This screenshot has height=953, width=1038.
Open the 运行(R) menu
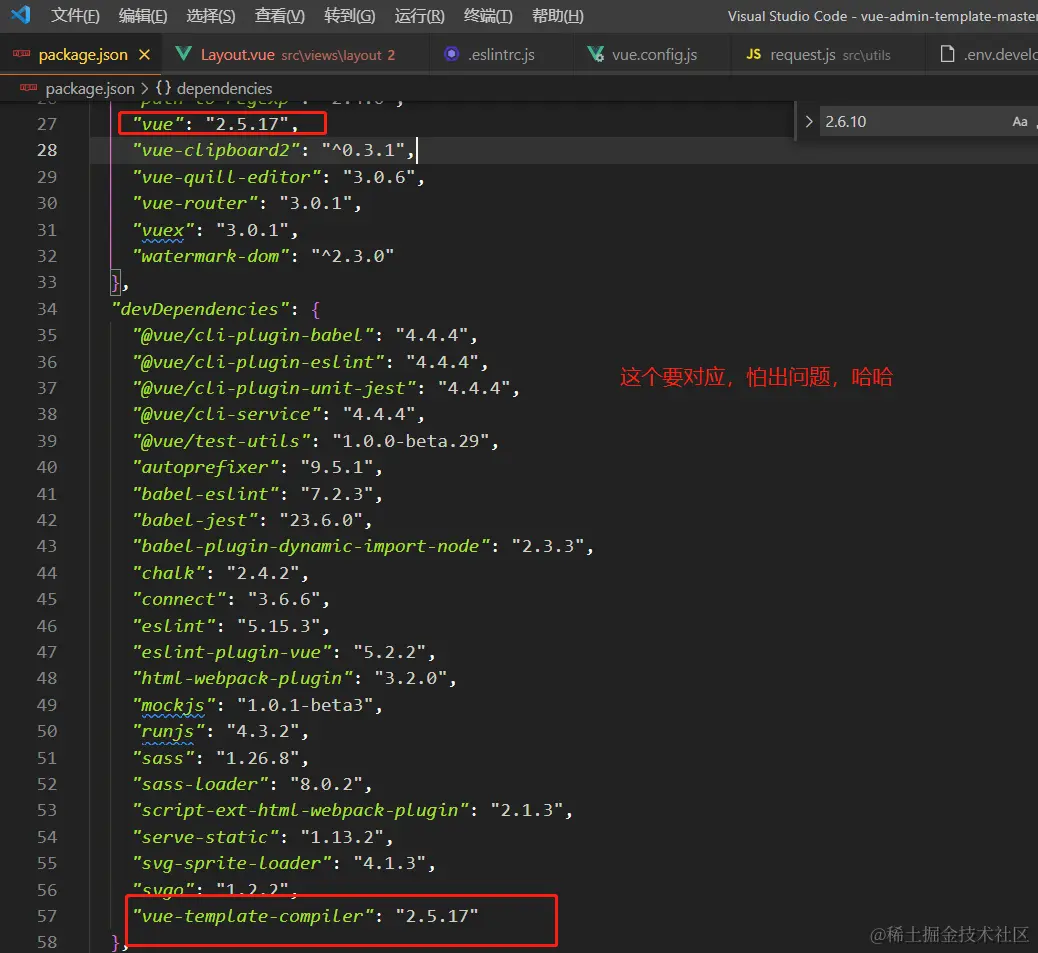click(x=420, y=16)
